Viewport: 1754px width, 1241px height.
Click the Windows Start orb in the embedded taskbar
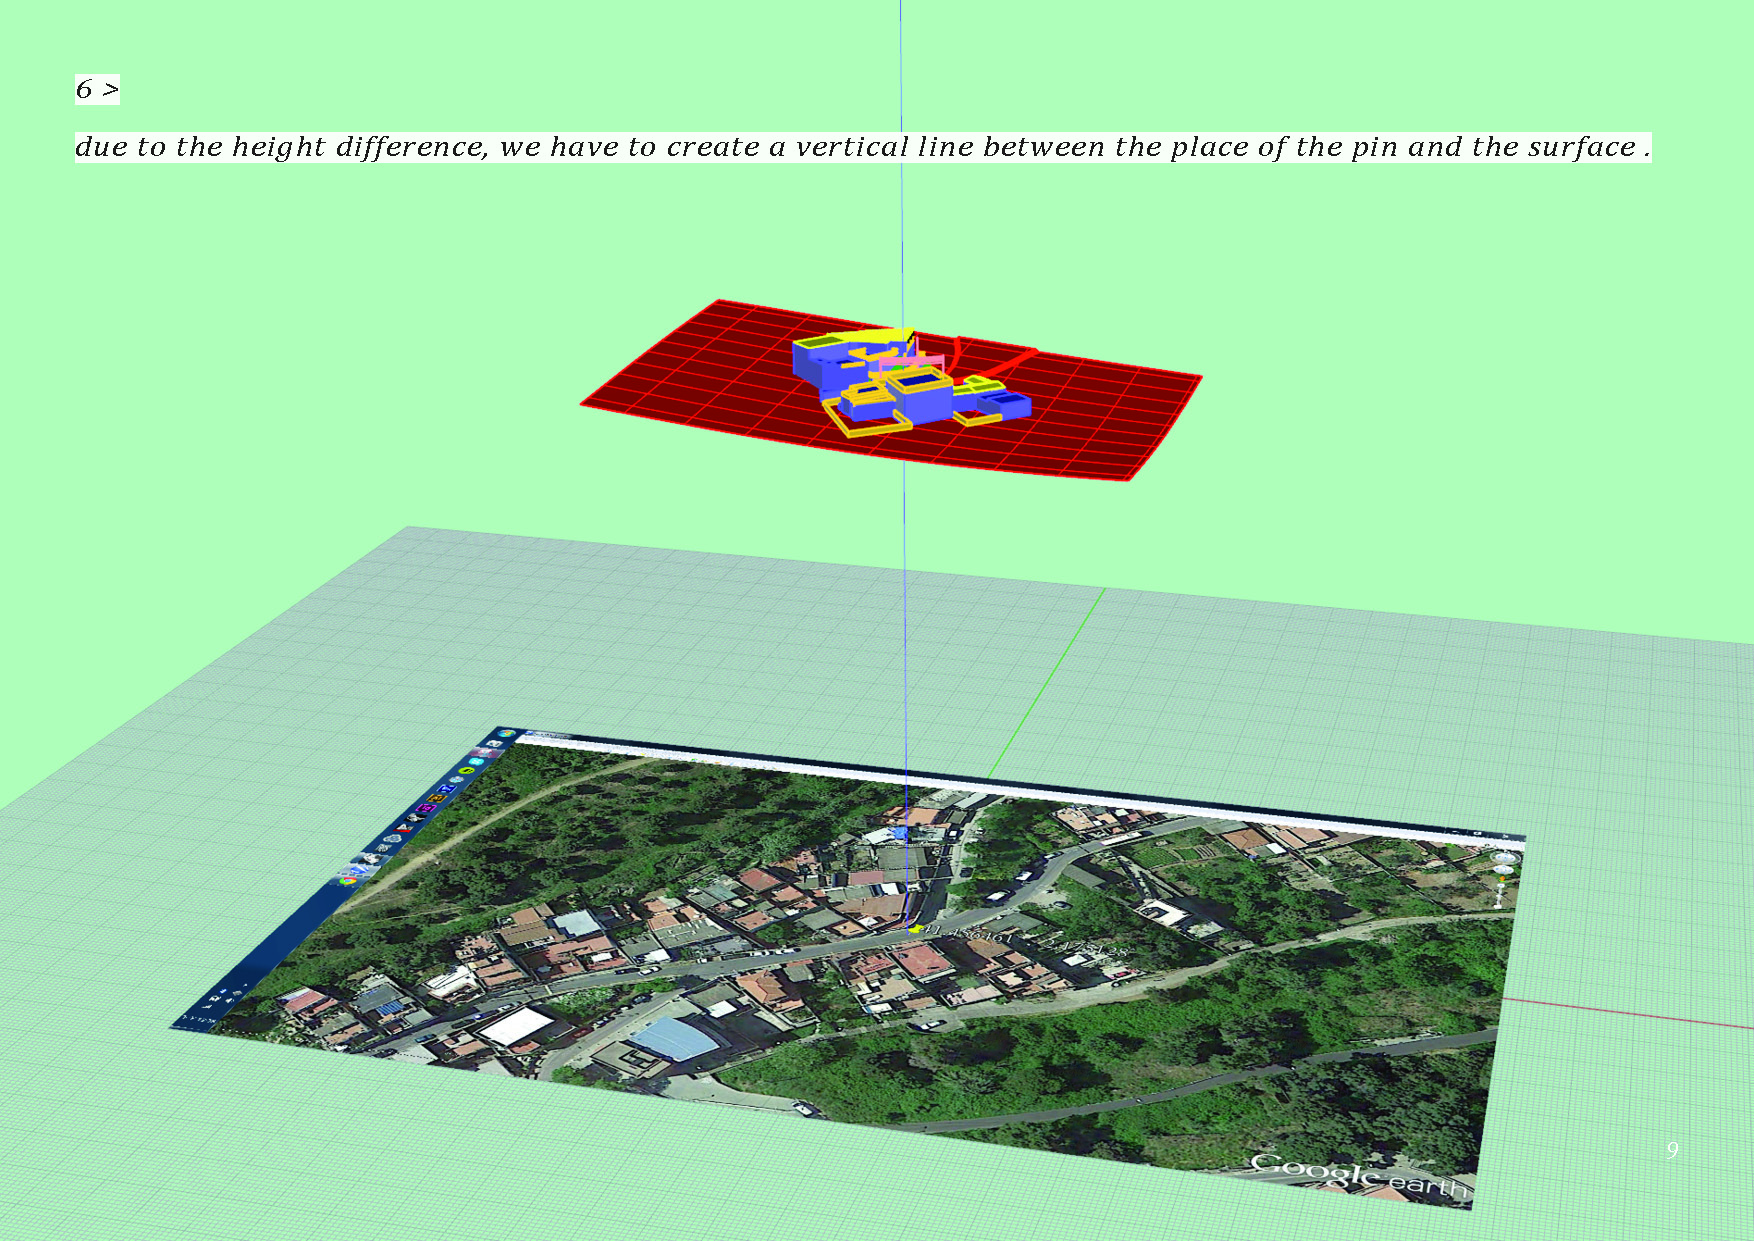pos(505,733)
